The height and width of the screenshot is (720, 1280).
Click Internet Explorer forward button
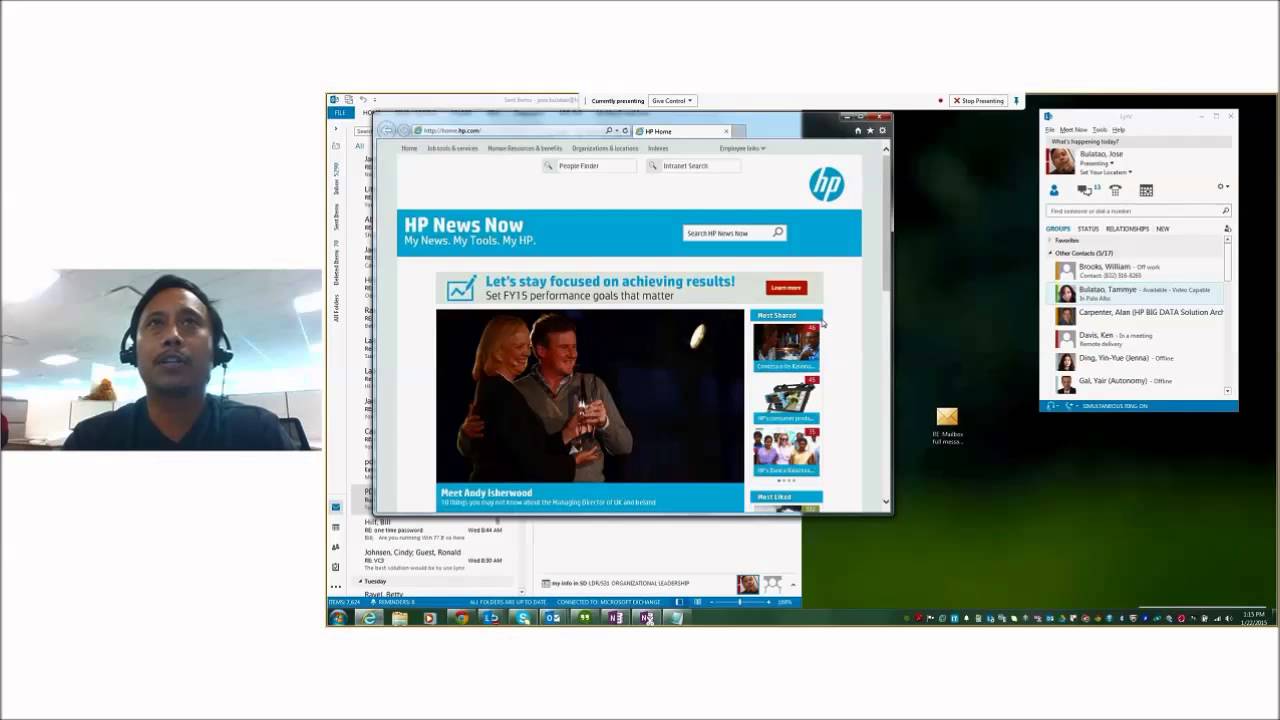tap(404, 131)
